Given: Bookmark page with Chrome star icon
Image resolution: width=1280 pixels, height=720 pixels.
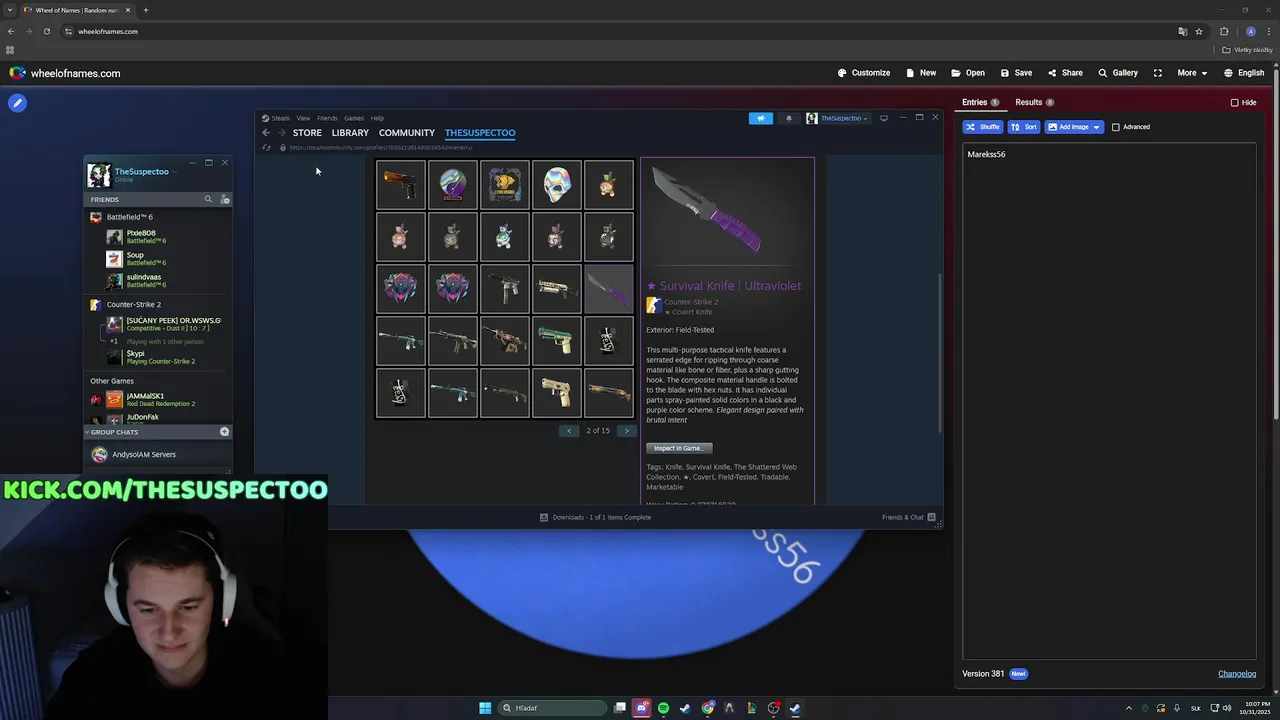Looking at the screenshot, I should tap(1199, 31).
